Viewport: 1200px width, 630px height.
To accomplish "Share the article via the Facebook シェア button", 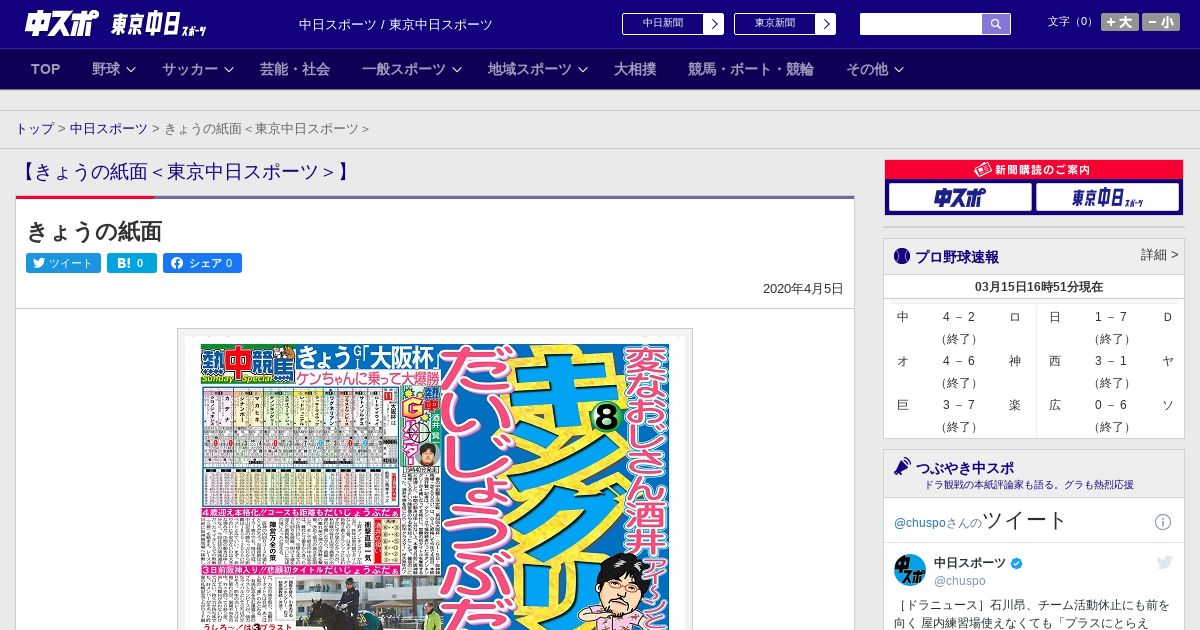I will pos(202,263).
